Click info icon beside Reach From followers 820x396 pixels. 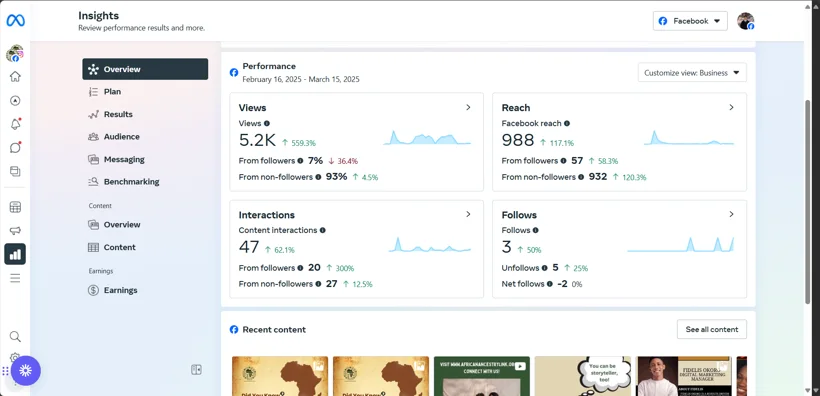coord(563,161)
